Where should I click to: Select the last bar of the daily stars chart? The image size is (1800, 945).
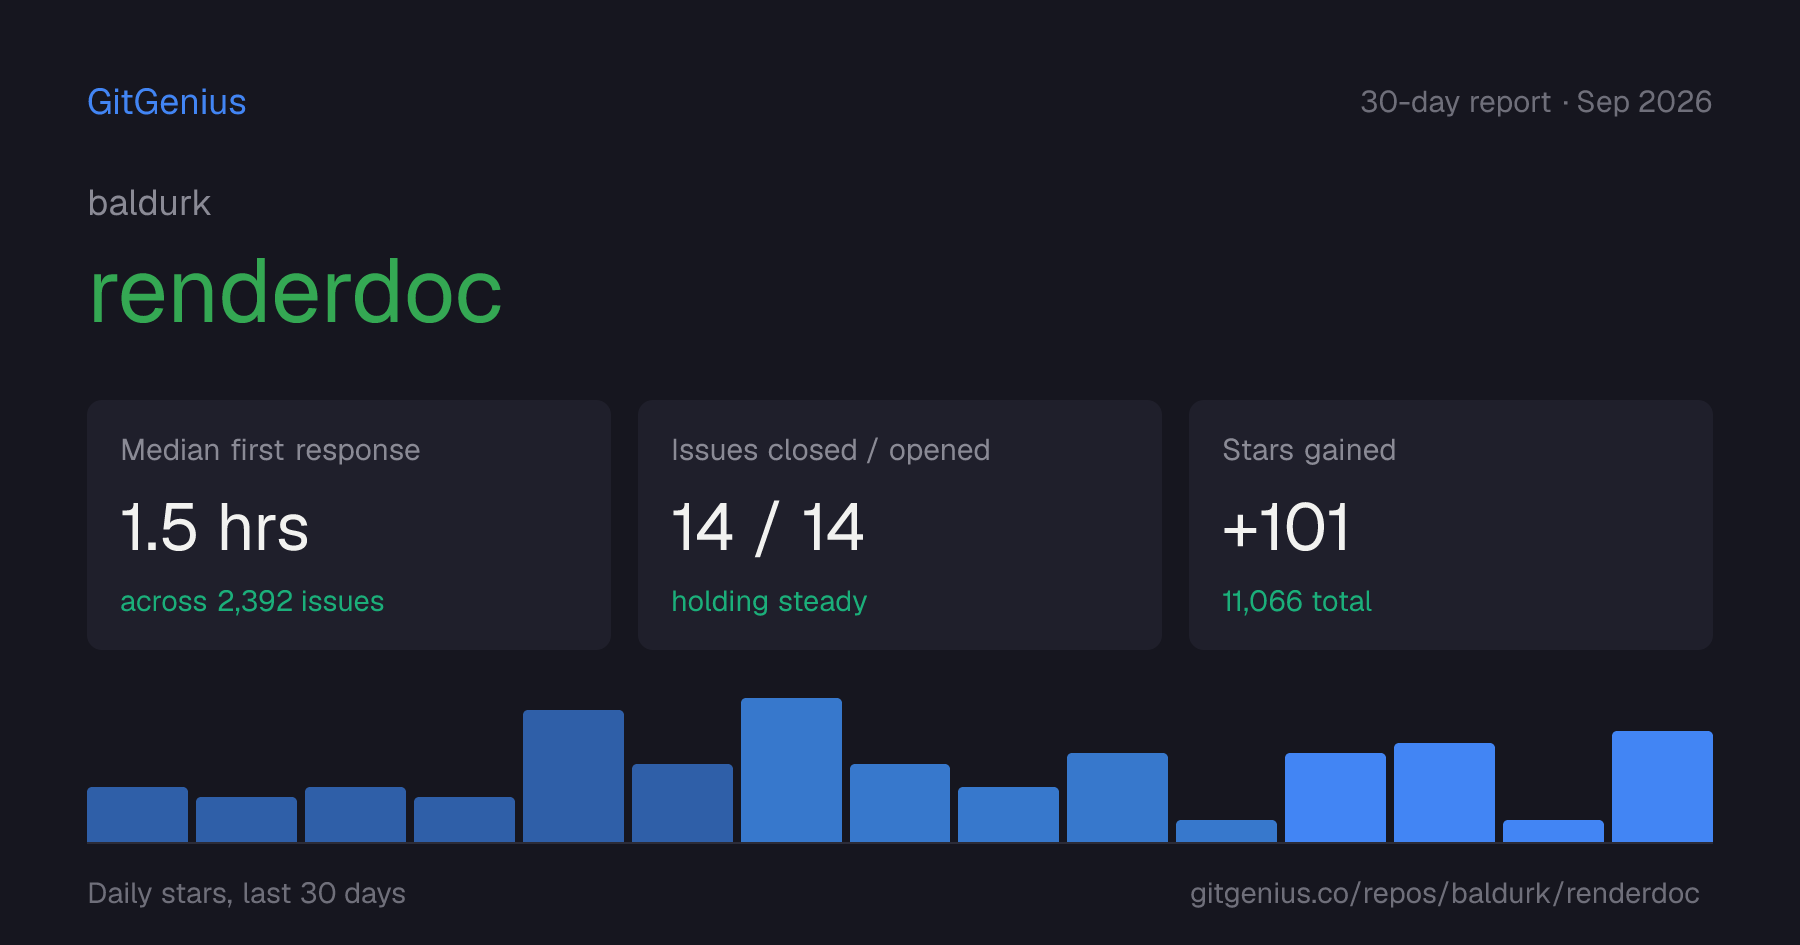point(1662,786)
